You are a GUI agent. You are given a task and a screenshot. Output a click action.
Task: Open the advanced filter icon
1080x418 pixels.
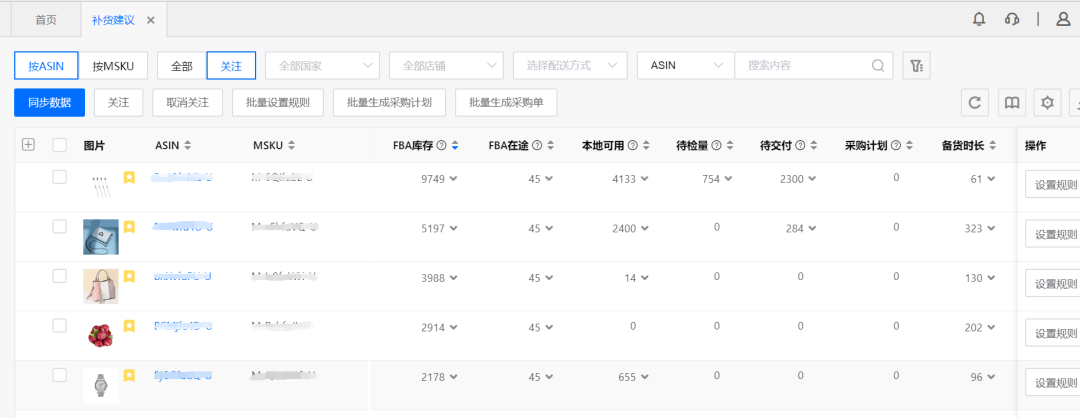pos(916,65)
